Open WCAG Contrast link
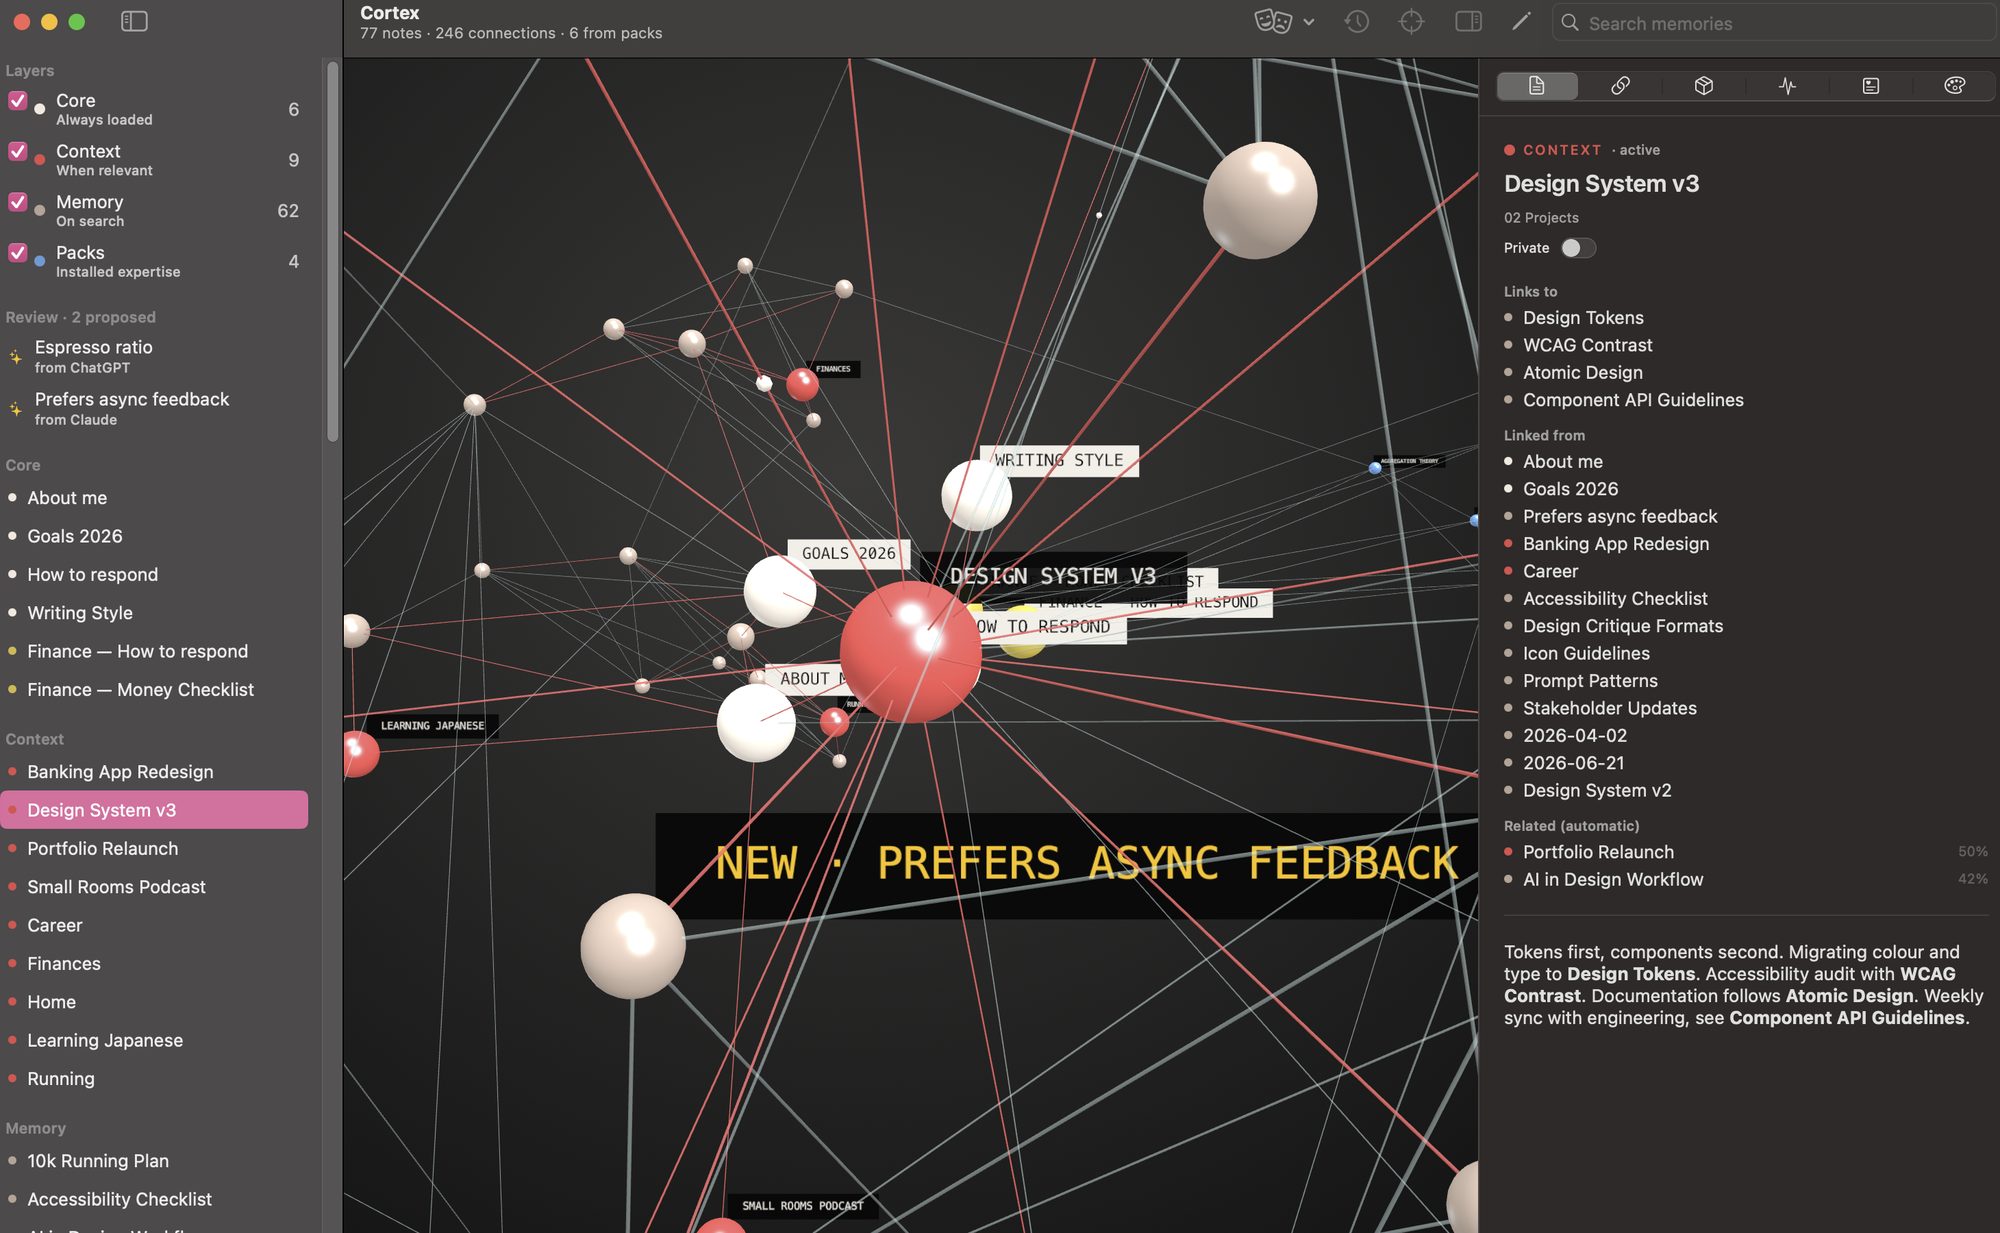 pyautogui.click(x=1588, y=345)
